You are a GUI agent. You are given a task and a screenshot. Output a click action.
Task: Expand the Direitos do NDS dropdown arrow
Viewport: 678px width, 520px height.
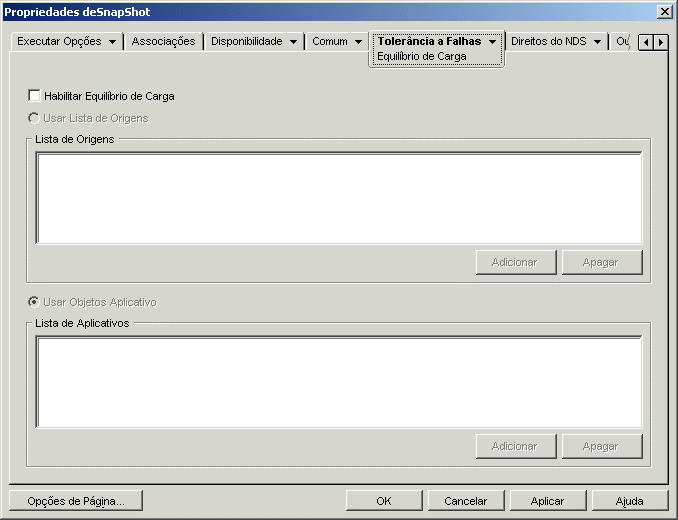coord(598,42)
